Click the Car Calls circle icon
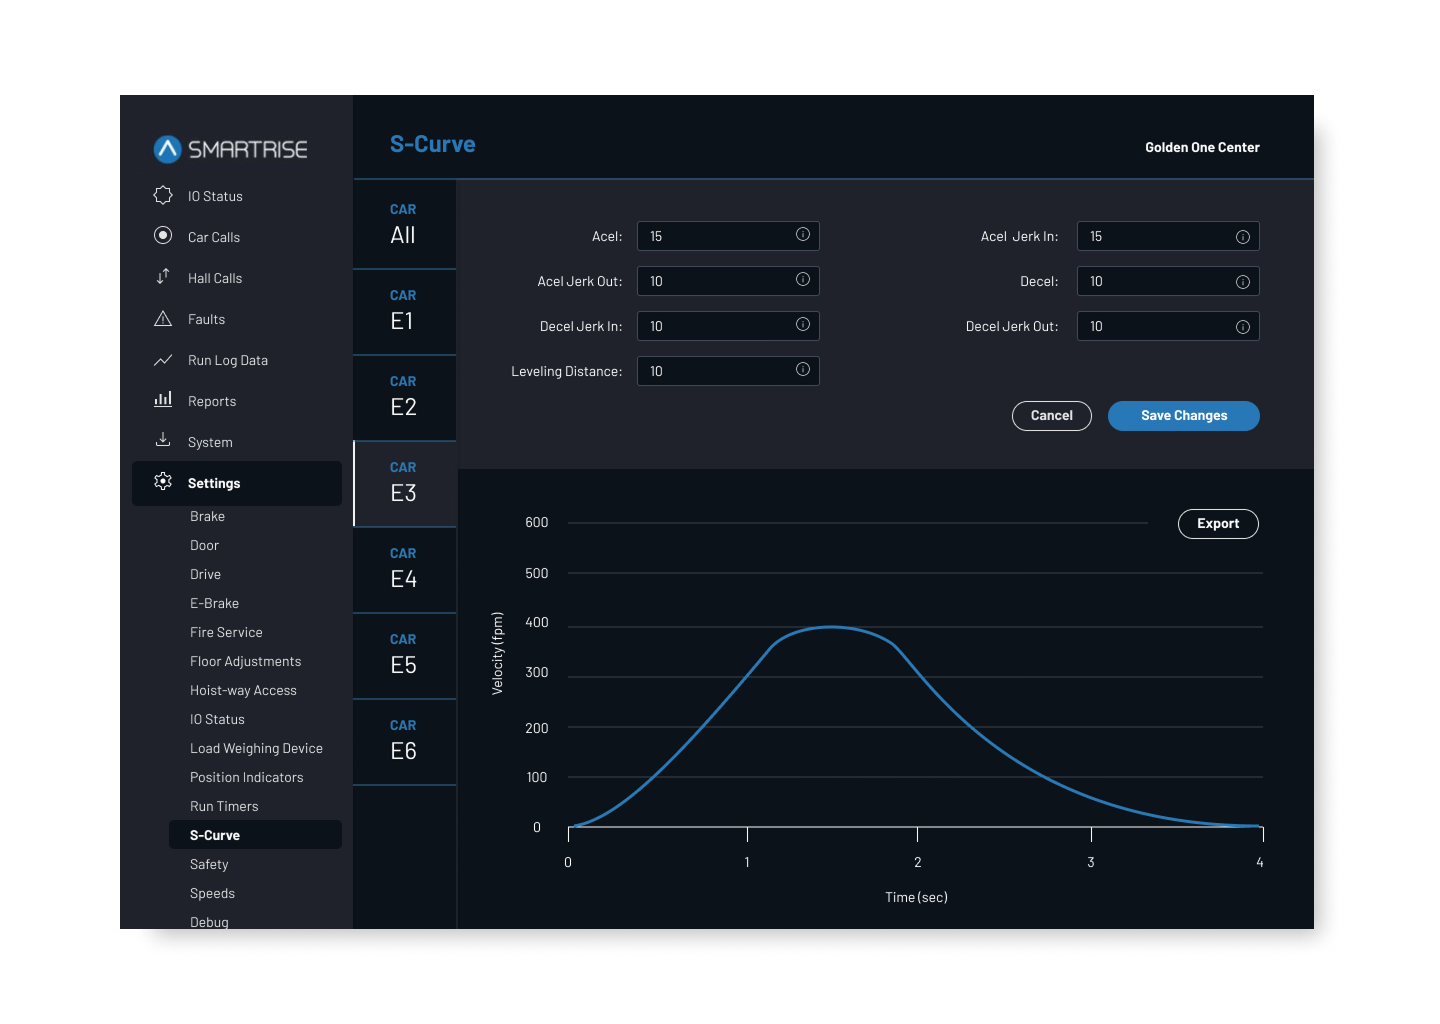This screenshot has height=1024, width=1440. click(163, 236)
